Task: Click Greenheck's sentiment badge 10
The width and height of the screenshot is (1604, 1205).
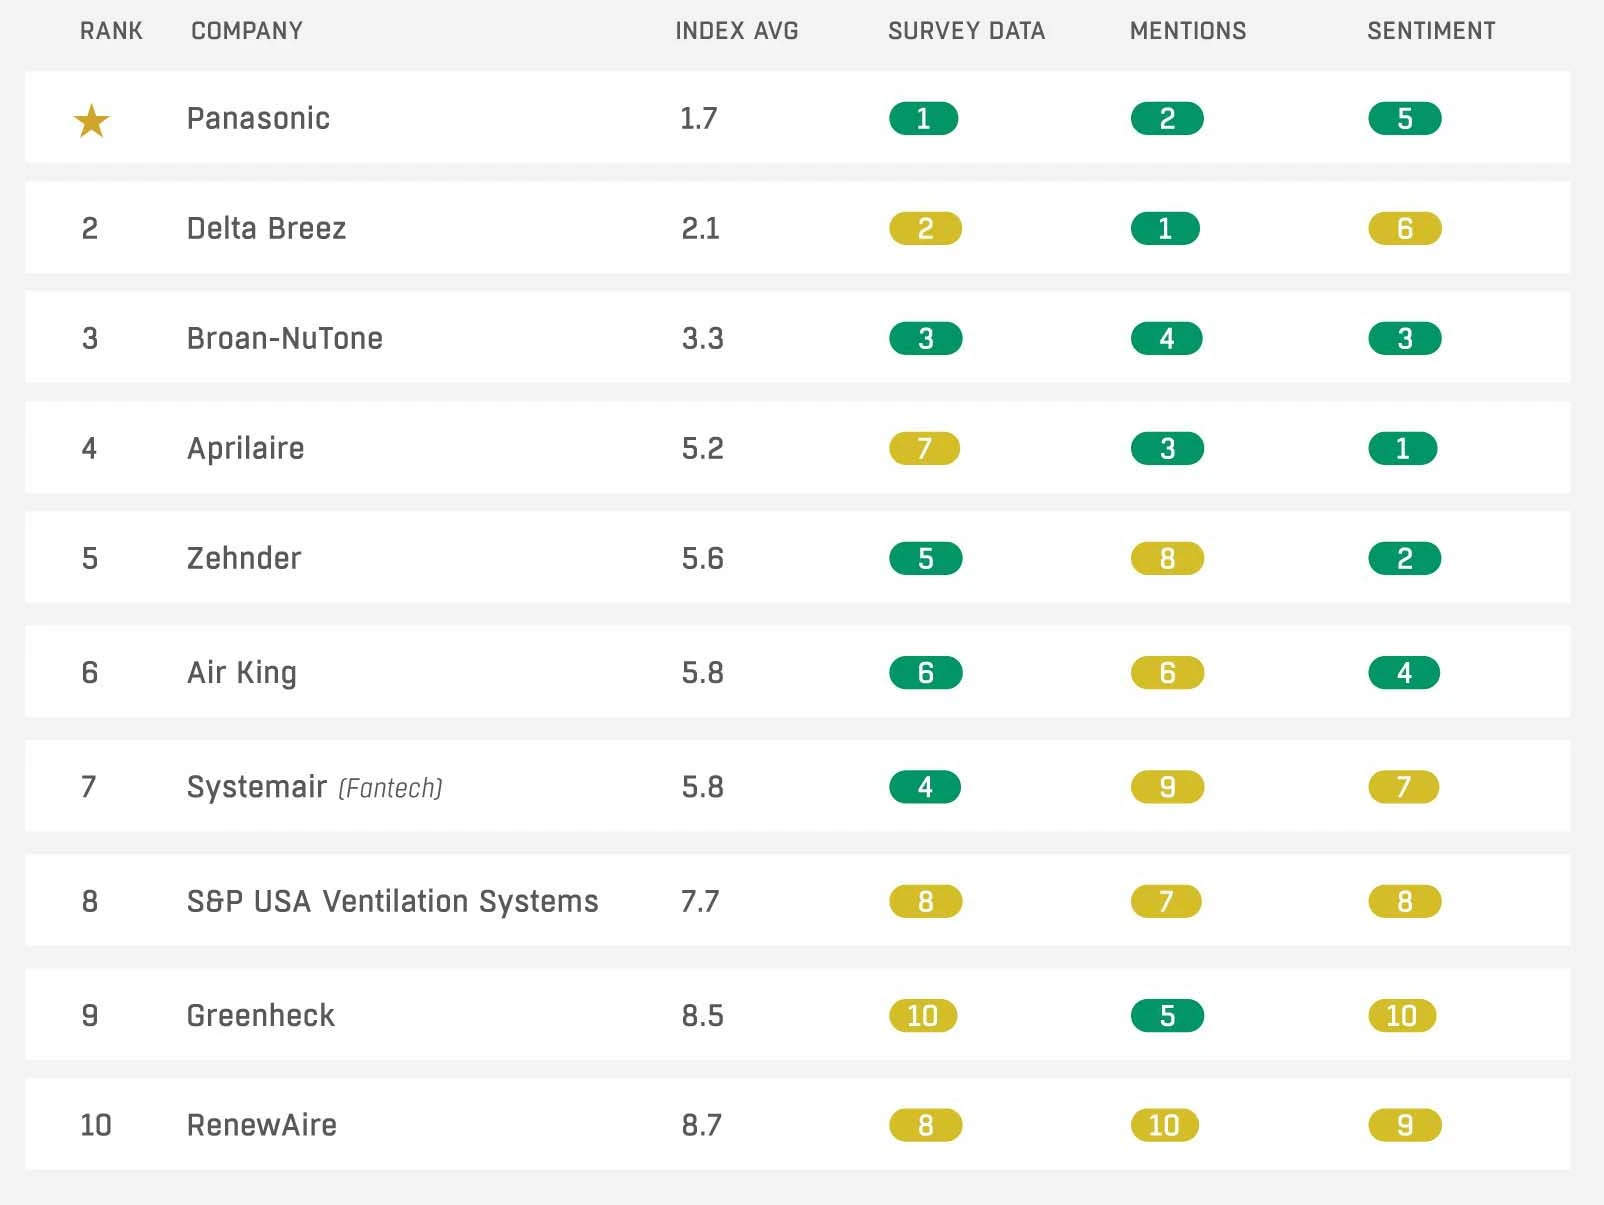Action: point(1402,1016)
